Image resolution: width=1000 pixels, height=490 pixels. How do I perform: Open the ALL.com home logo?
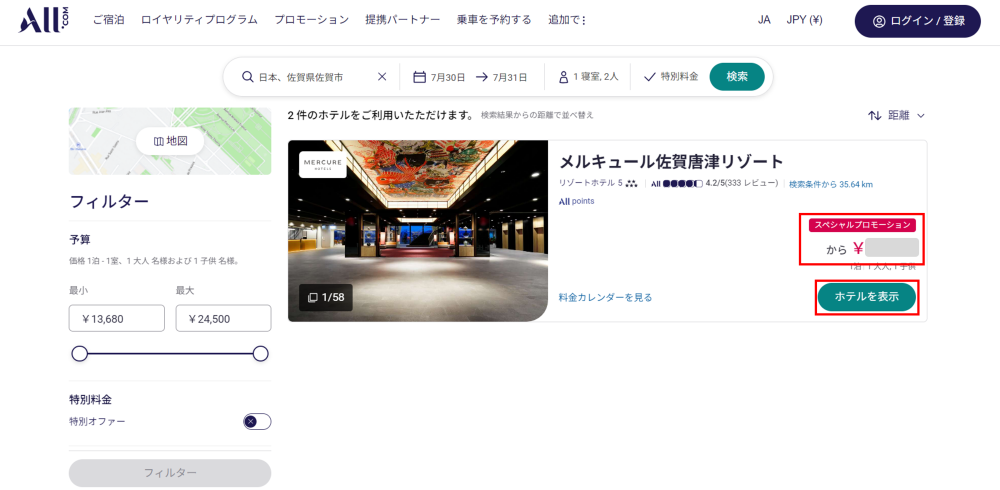[44, 20]
